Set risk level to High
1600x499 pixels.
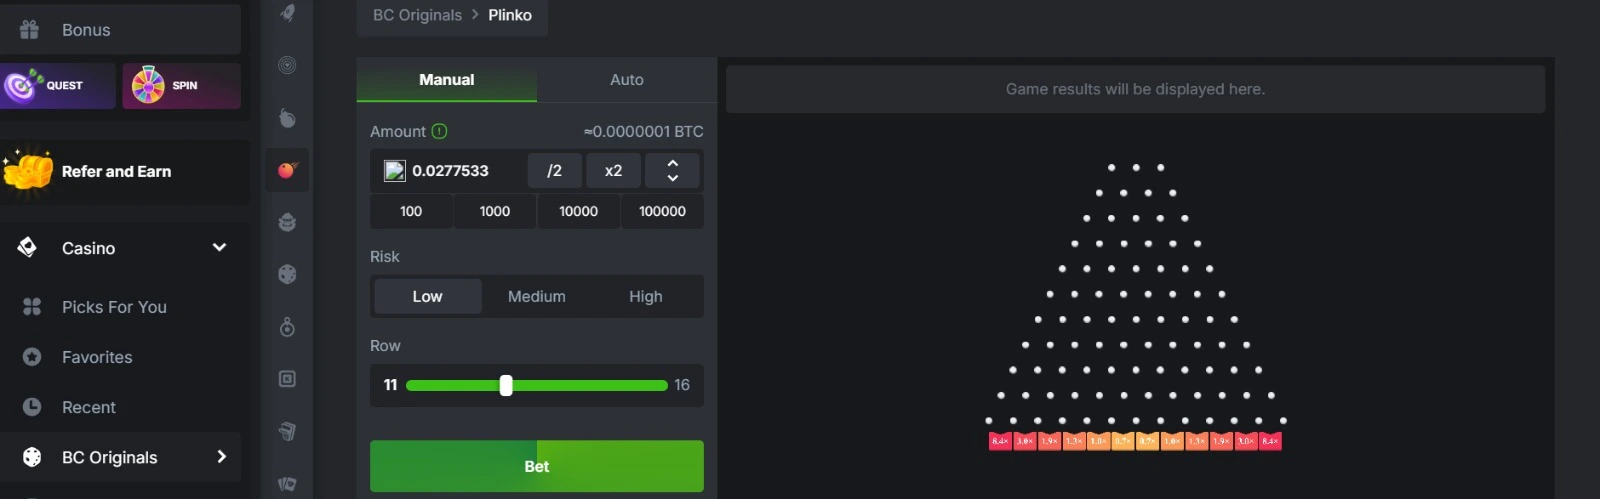[645, 297]
